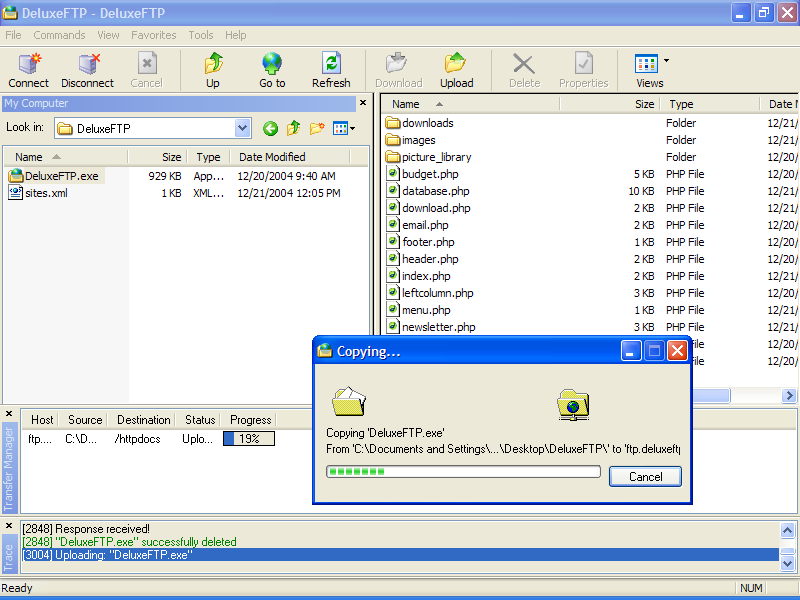Close the Trace log panel

pyautogui.click(x=9, y=526)
